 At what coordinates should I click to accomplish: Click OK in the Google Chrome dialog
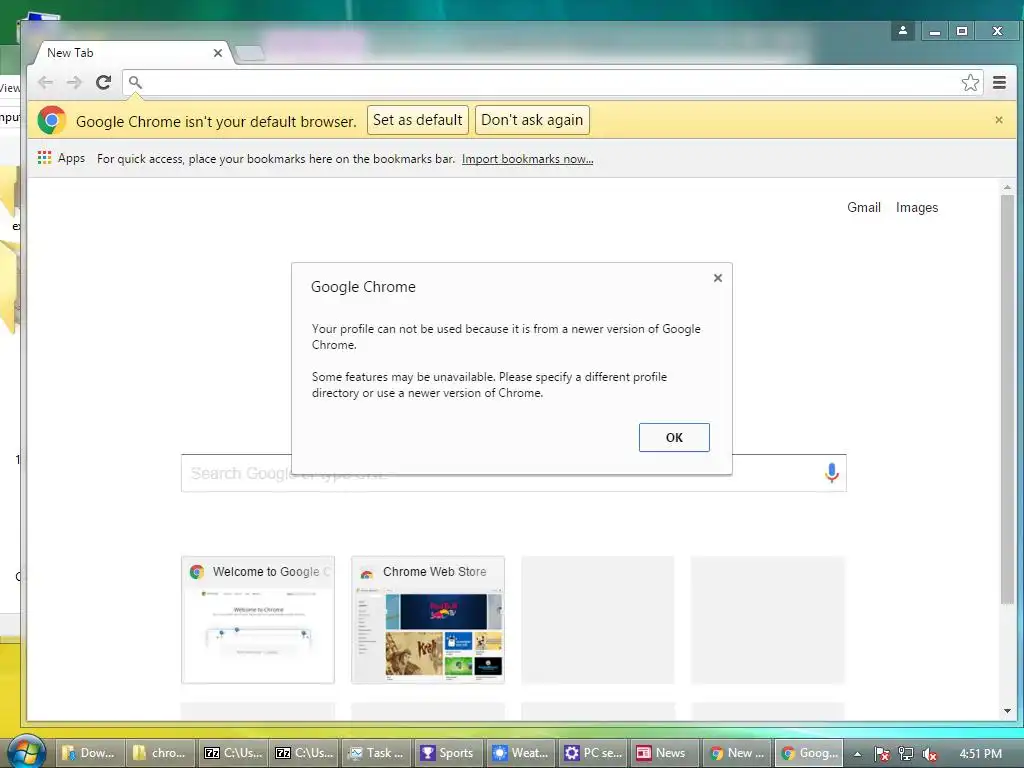[x=674, y=438]
